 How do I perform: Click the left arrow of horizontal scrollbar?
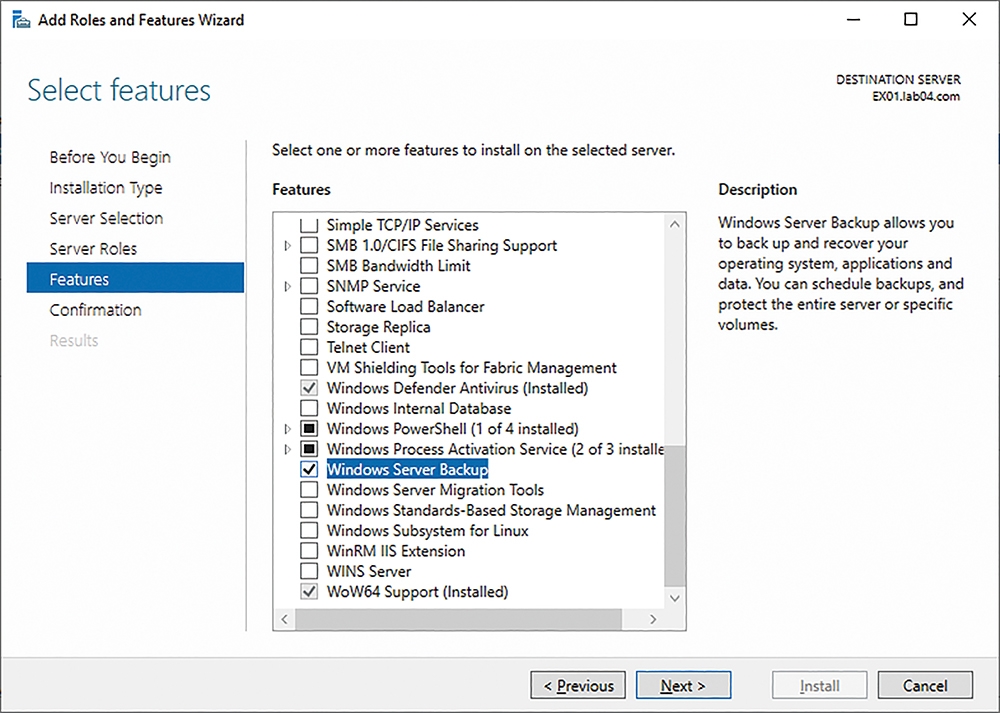point(284,619)
